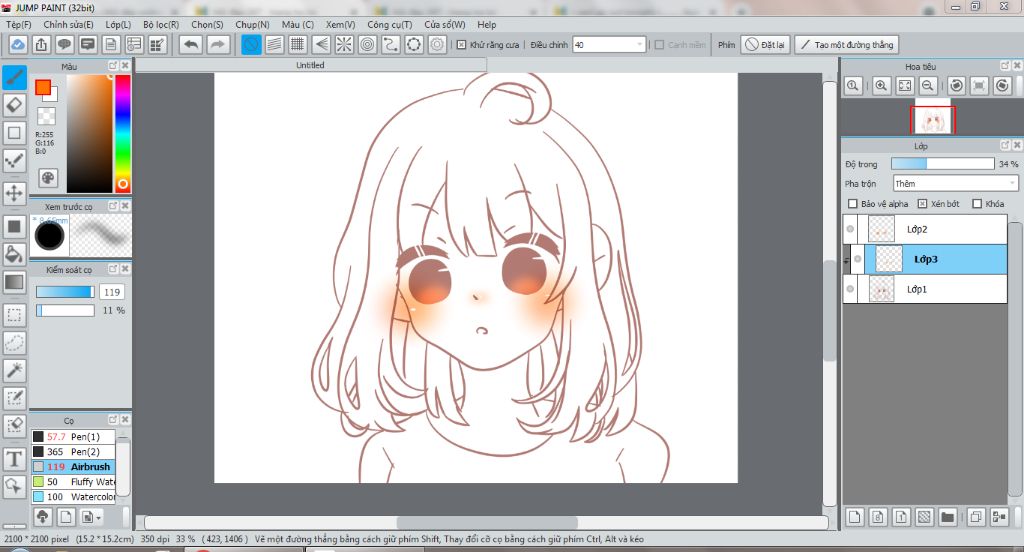The image size is (1024, 552).
Task: Select the Bucket fill tool
Action: click(14, 254)
